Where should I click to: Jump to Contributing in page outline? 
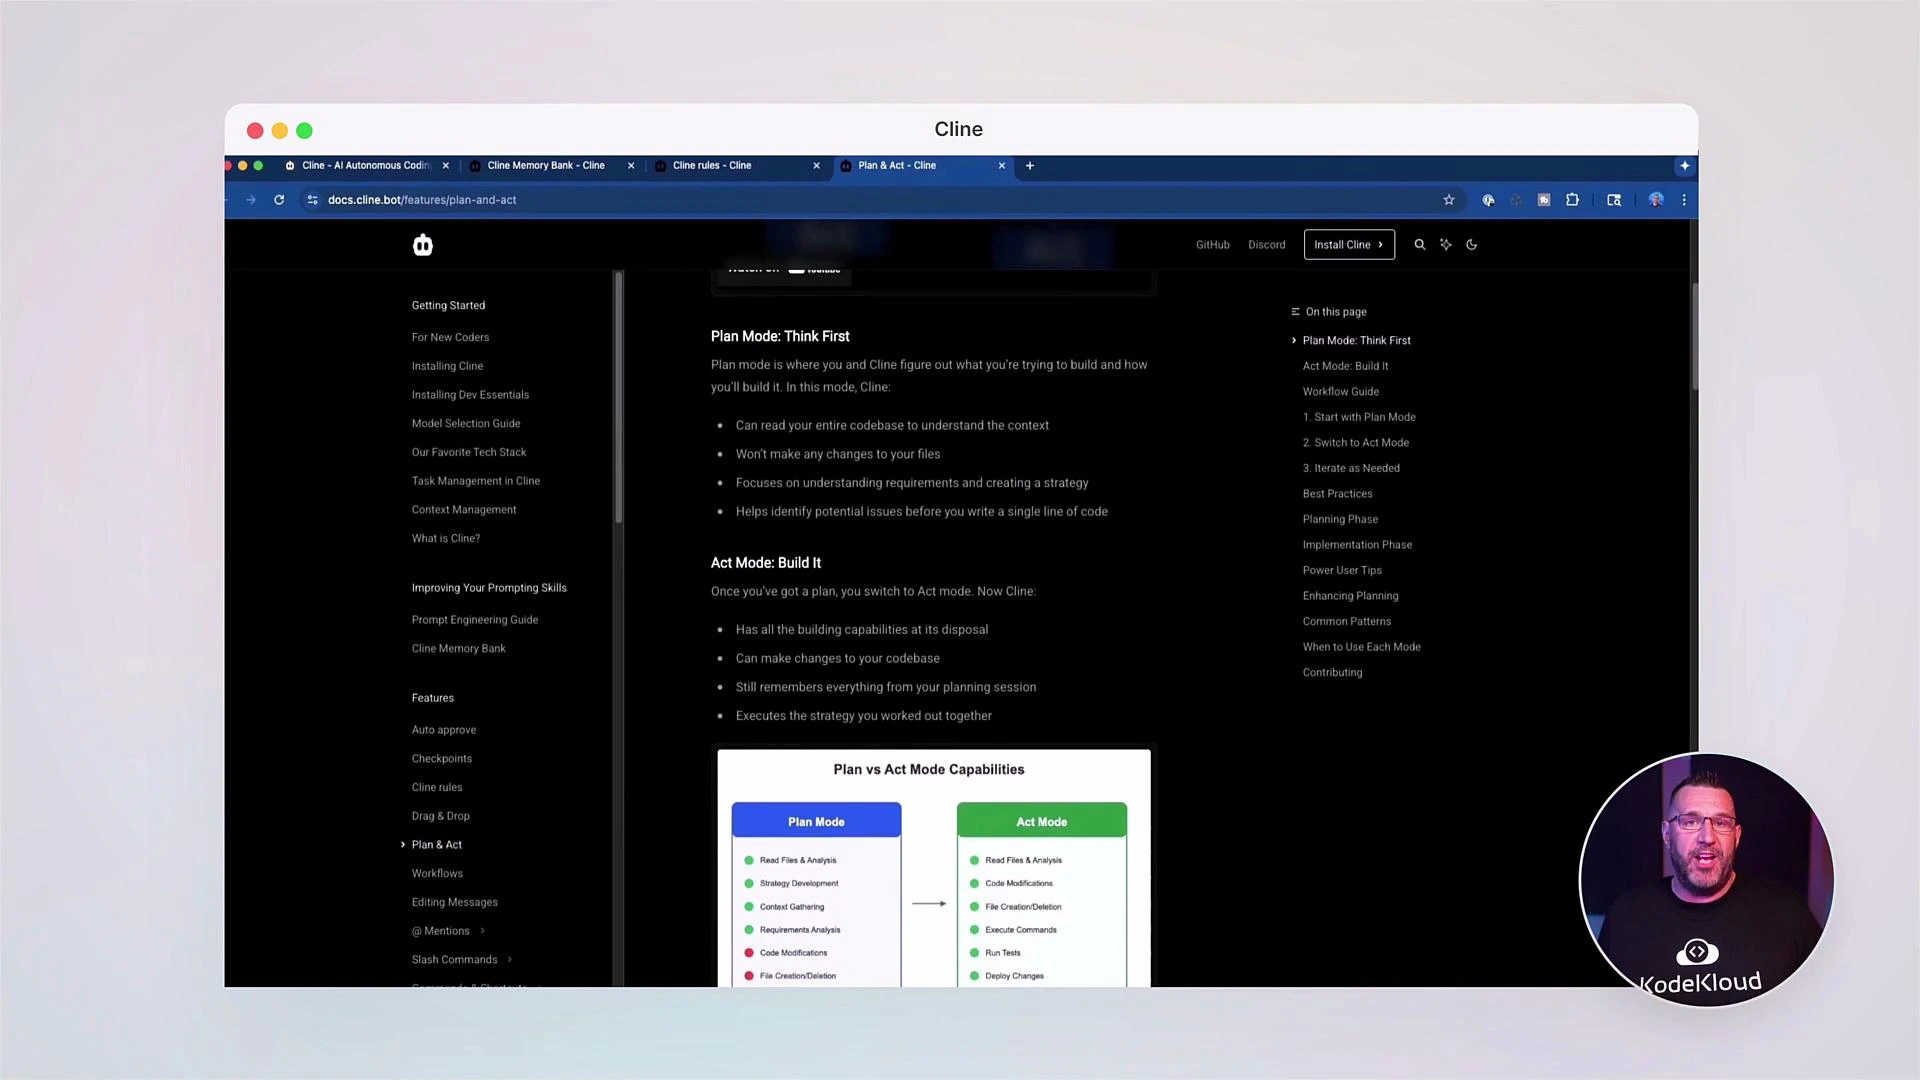click(1333, 673)
